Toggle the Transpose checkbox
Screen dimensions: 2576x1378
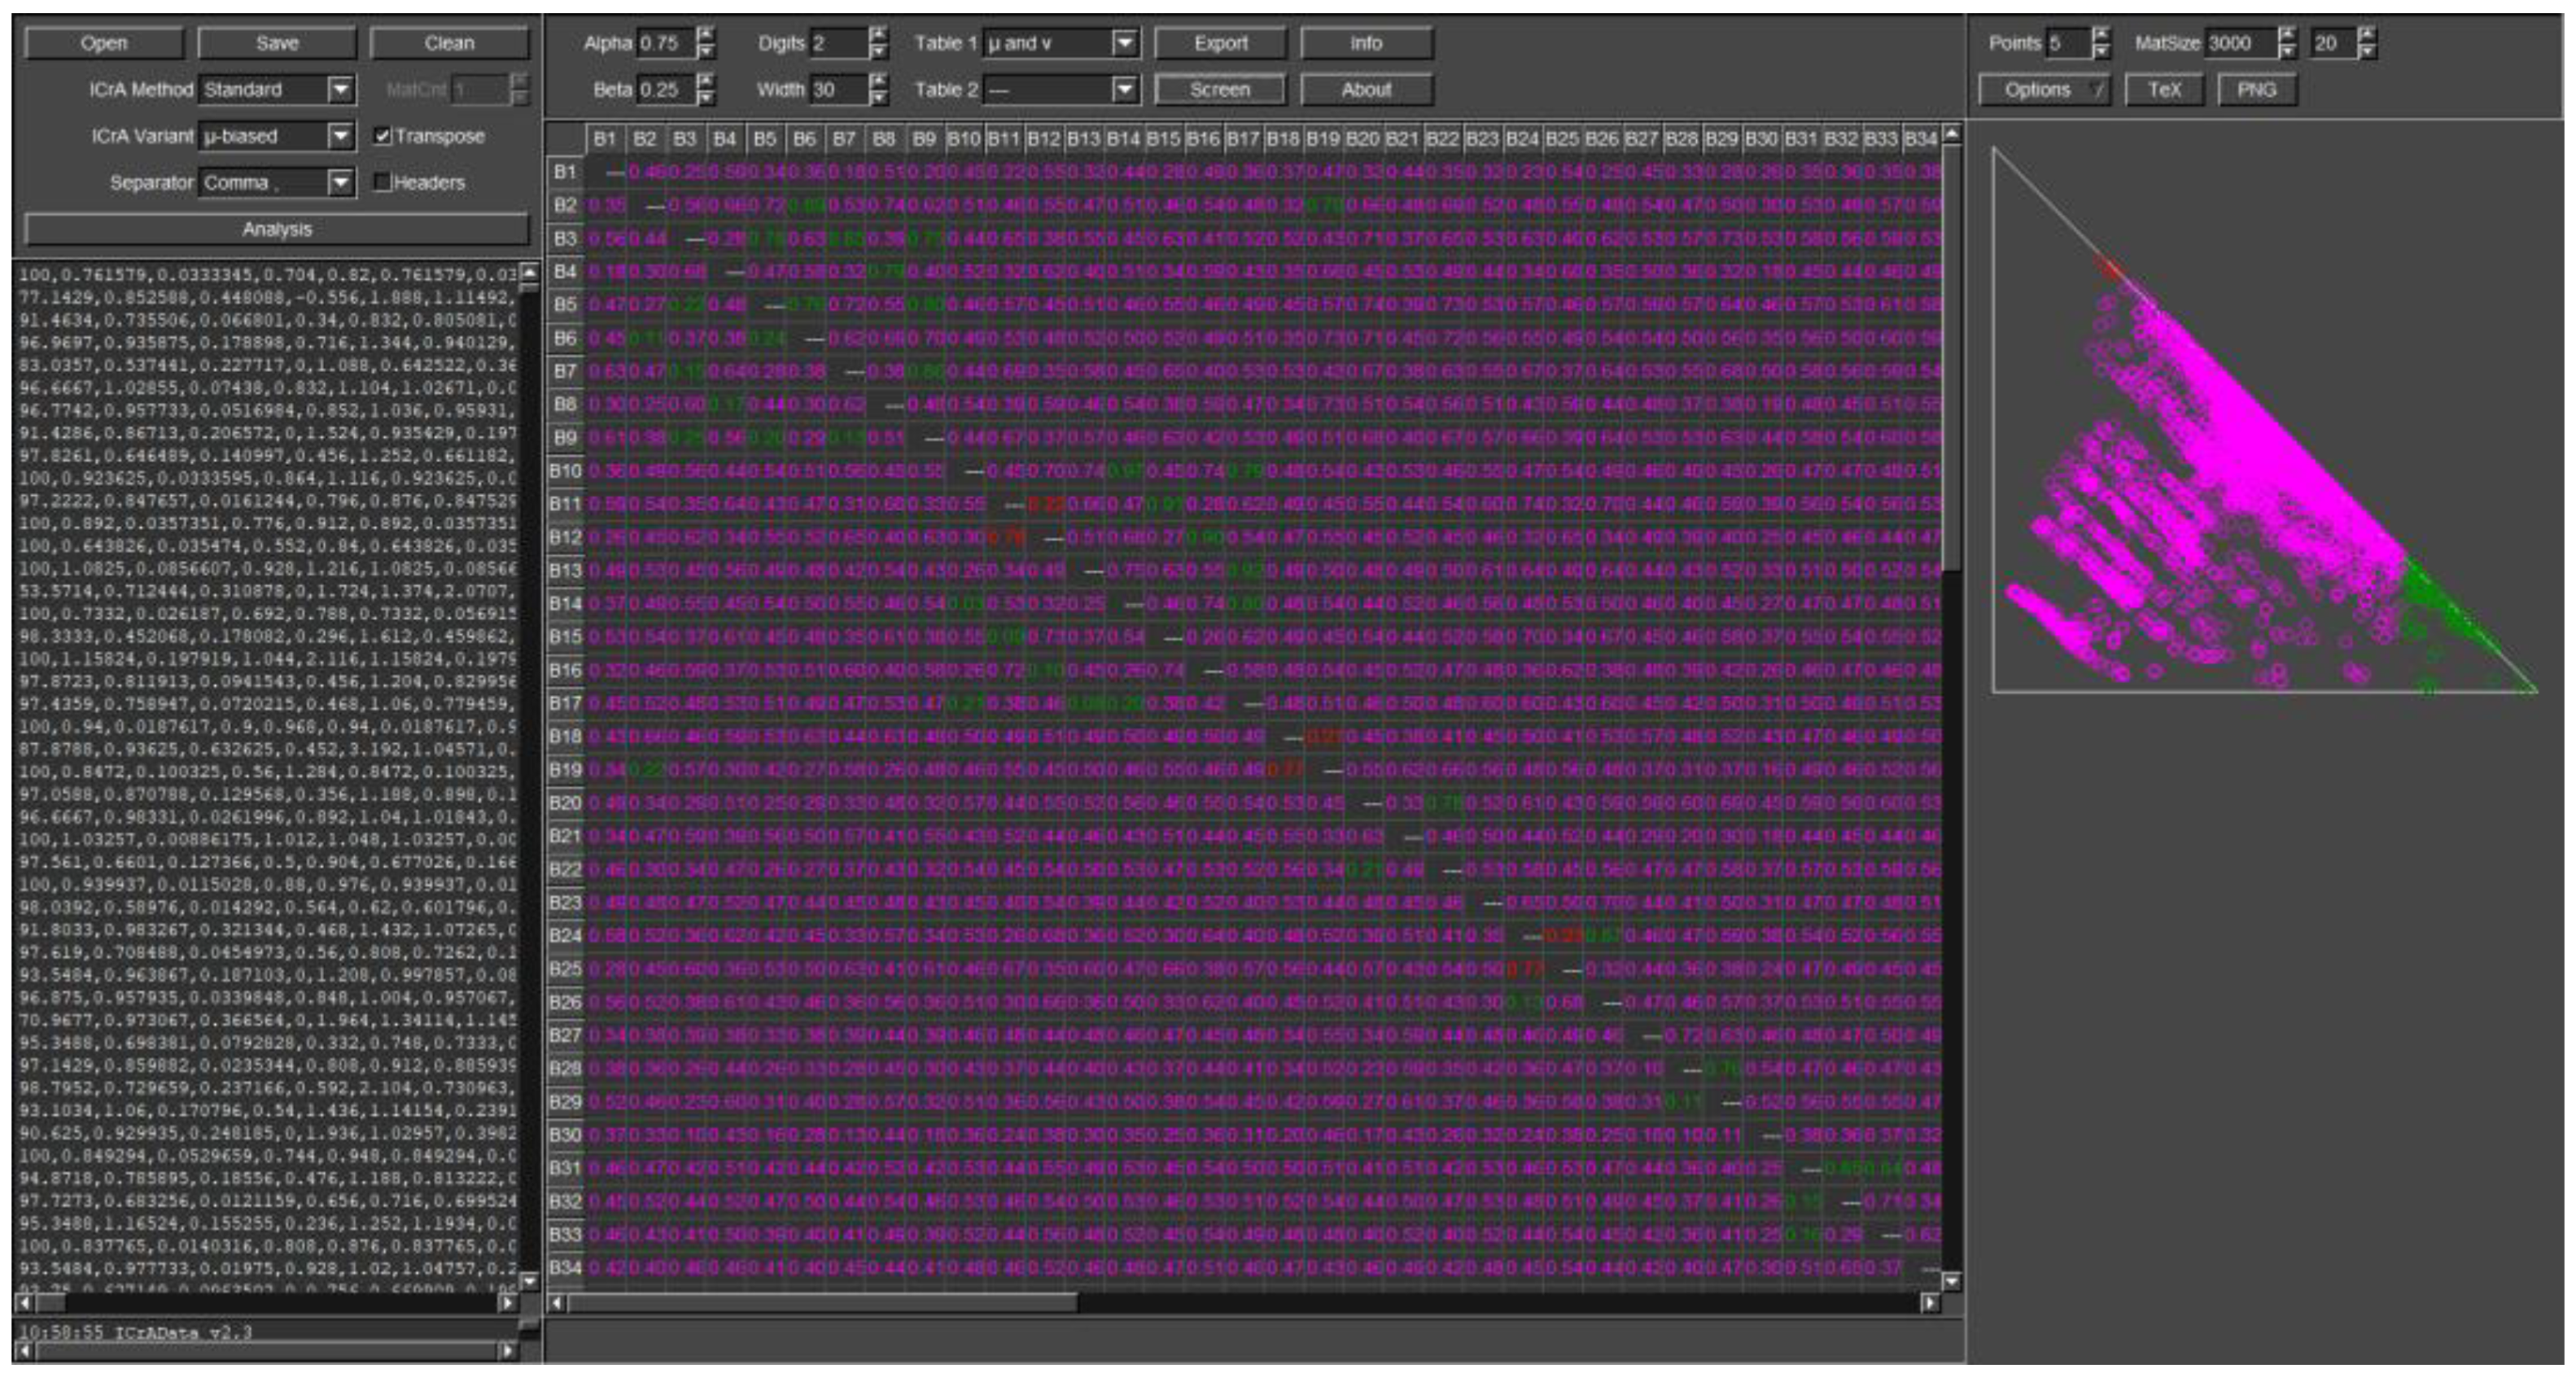tap(382, 136)
